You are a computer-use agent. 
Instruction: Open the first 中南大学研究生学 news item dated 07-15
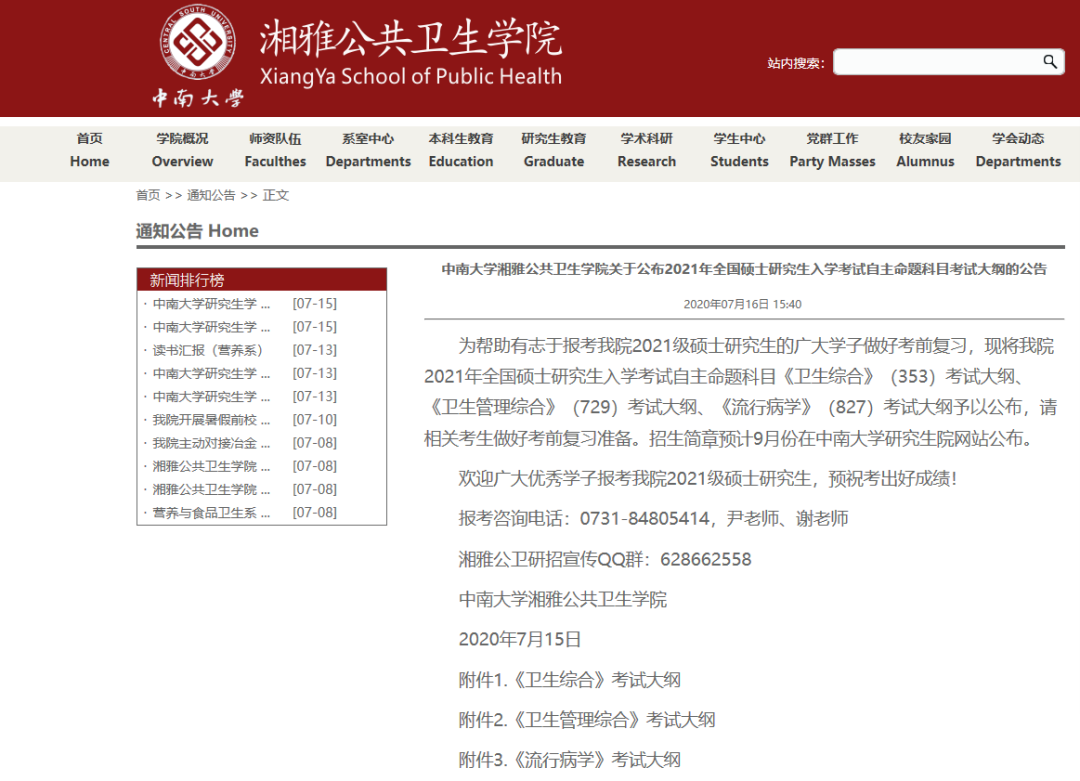pyautogui.click(x=211, y=304)
